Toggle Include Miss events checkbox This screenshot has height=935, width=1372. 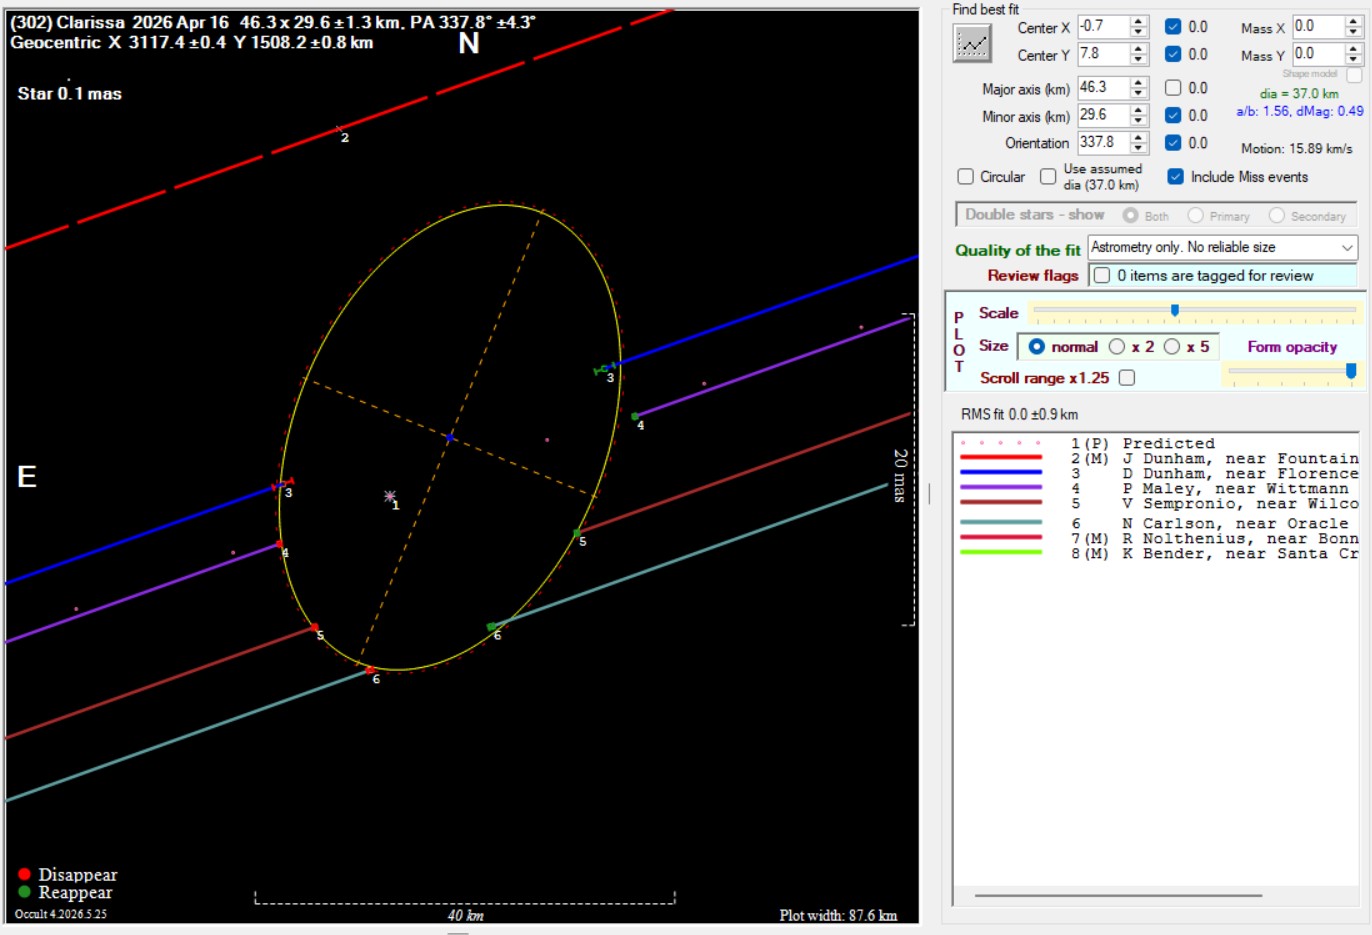coord(1175,177)
